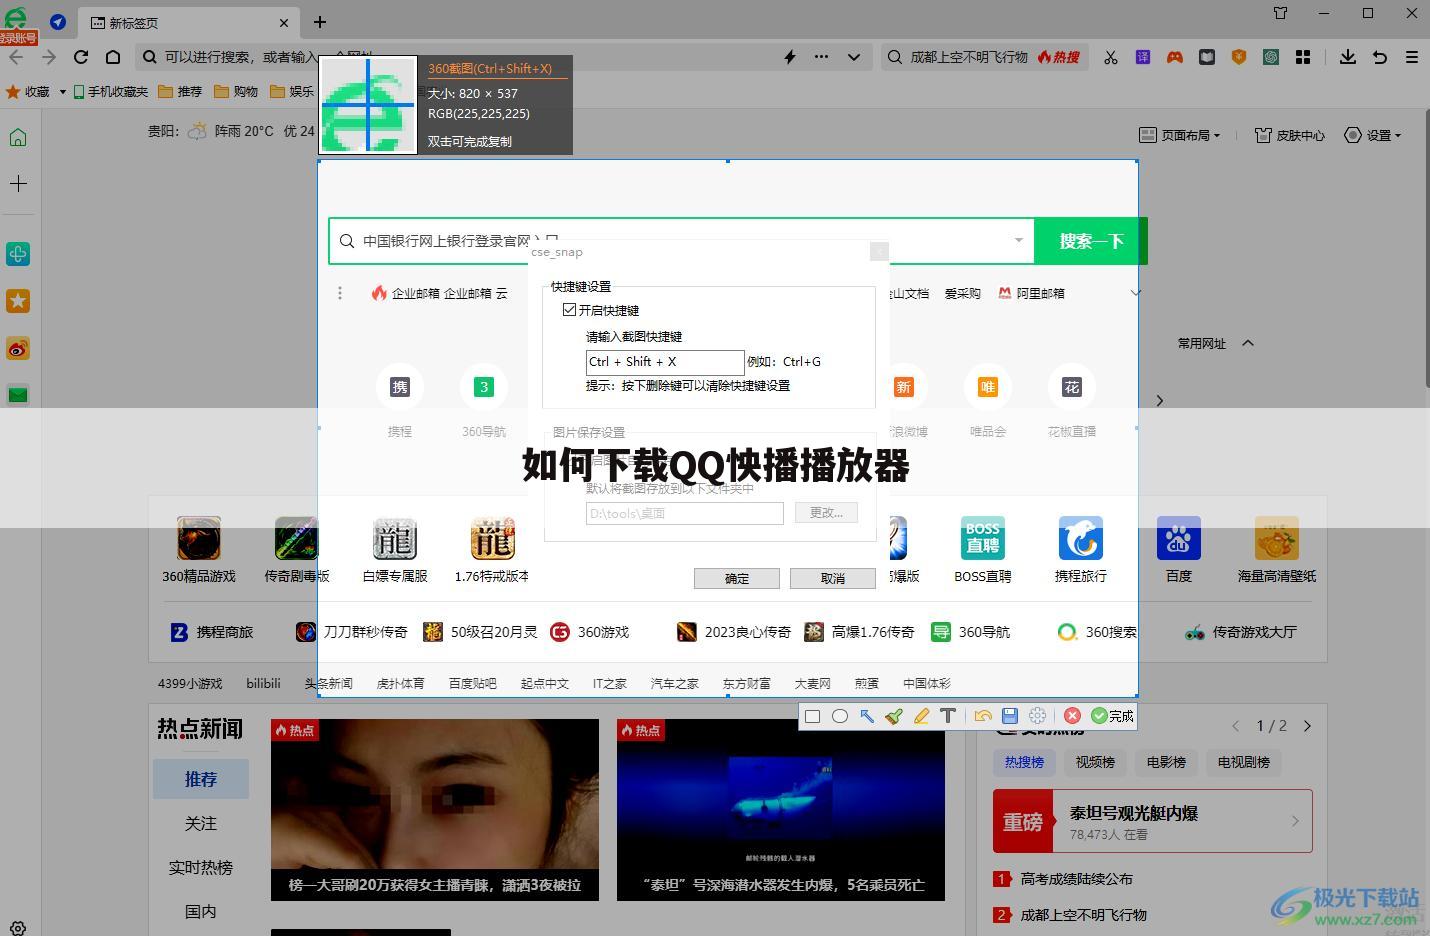Select the rectangle tool in screenshot toolbar
This screenshot has width=1430, height=936.
coord(812,716)
